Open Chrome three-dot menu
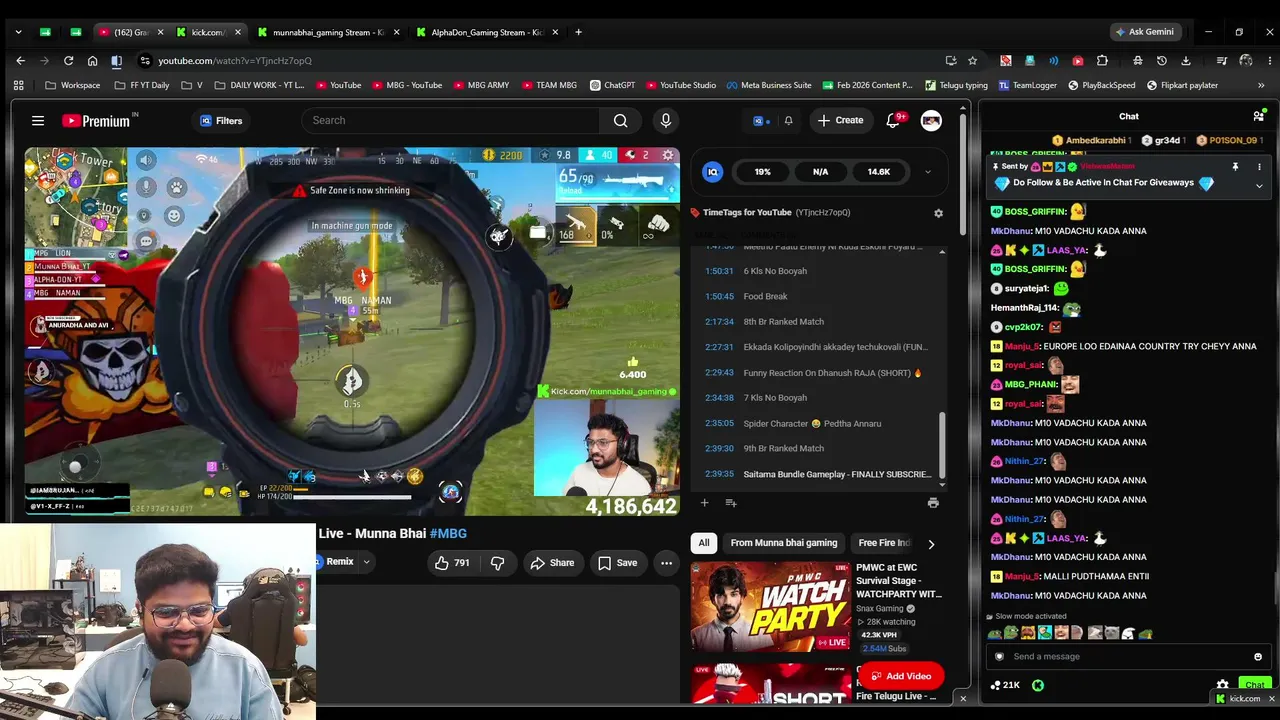 click(1269, 61)
